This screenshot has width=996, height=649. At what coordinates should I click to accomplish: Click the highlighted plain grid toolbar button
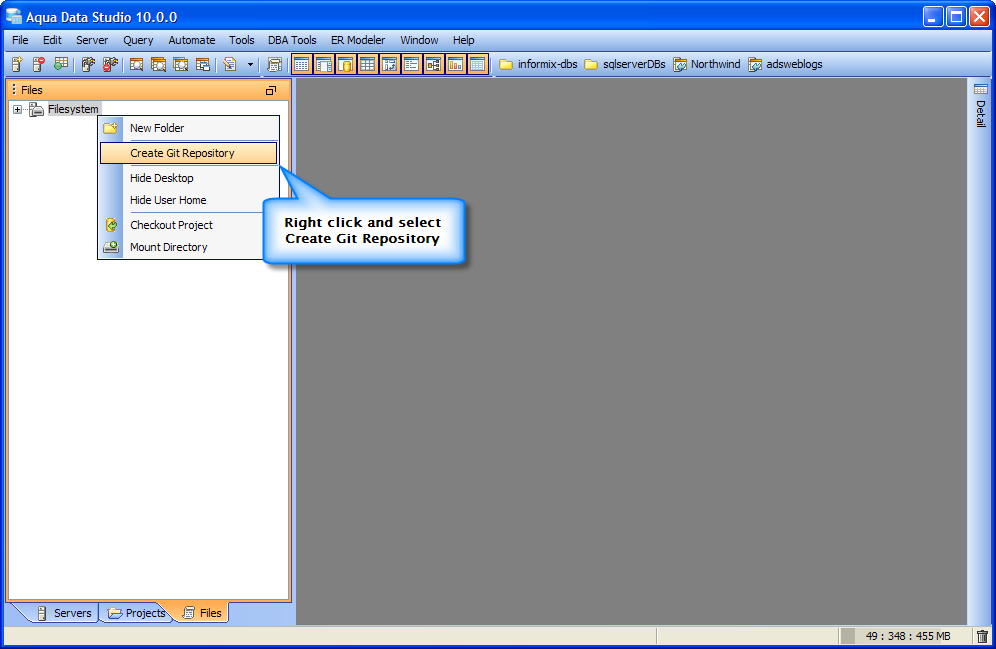[x=368, y=64]
